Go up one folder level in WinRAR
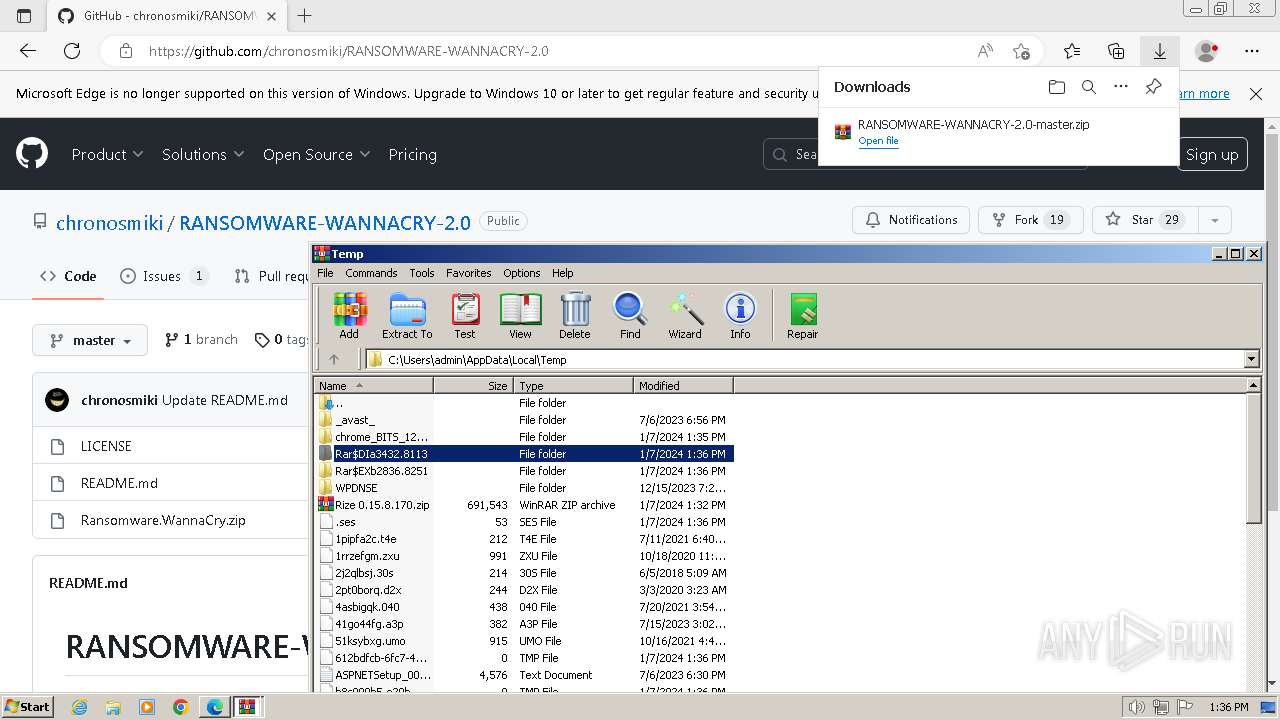Screen dimensions: 1280x720 334,359
